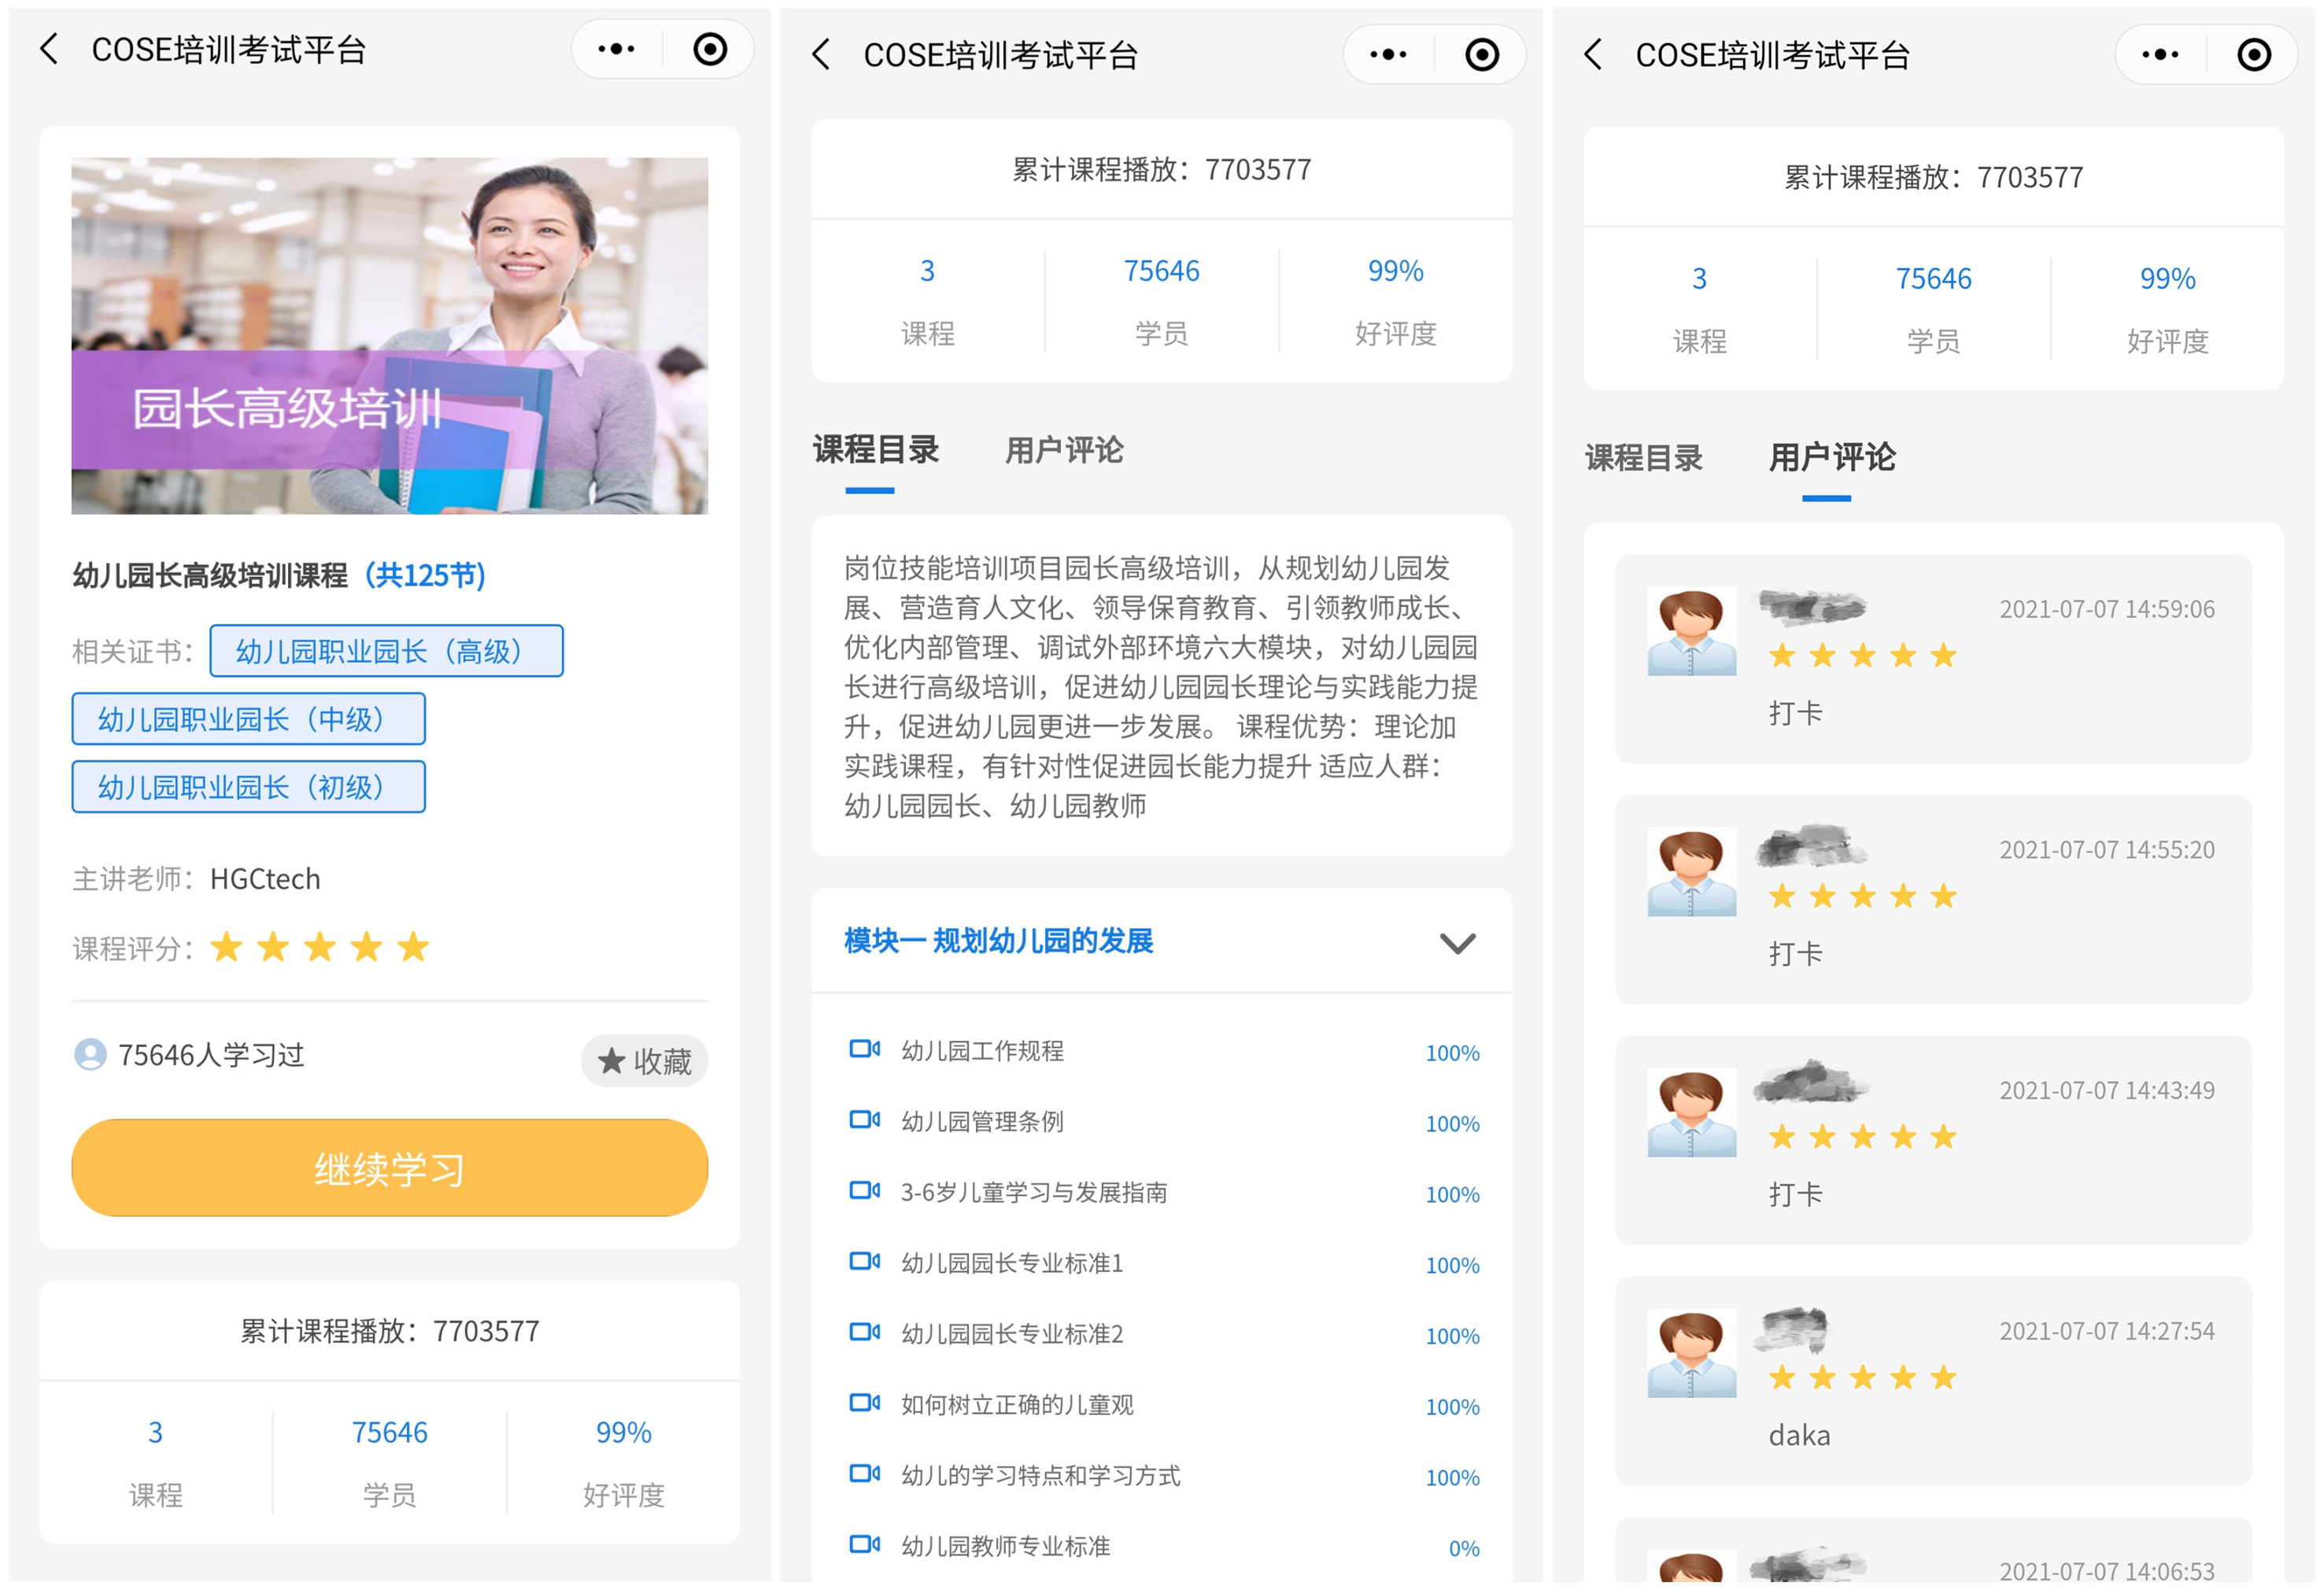The image size is (2324, 1590).
Task: Click the 园长高级培训 course banner image
Action: (x=389, y=336)
